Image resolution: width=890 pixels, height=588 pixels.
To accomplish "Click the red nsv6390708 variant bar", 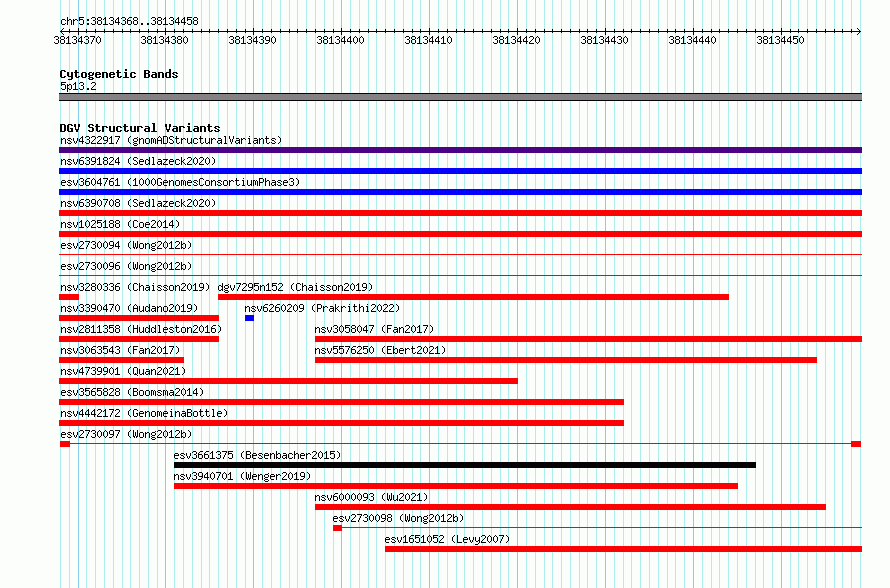I will click(x=460, y=213).
